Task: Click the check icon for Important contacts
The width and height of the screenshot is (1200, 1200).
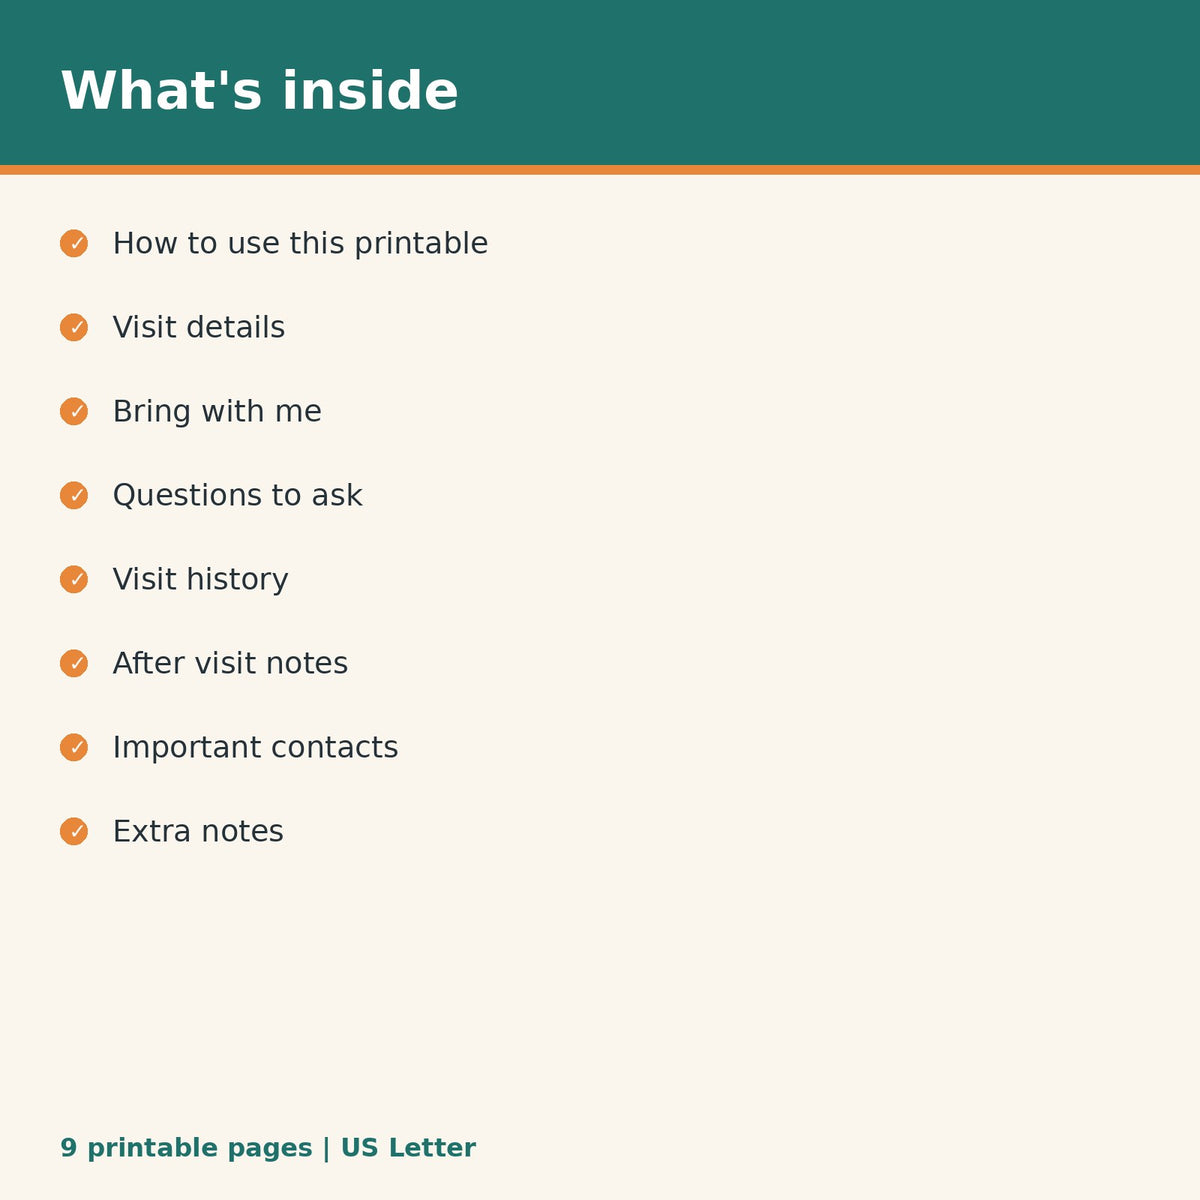Action: [x=74, y=748]
